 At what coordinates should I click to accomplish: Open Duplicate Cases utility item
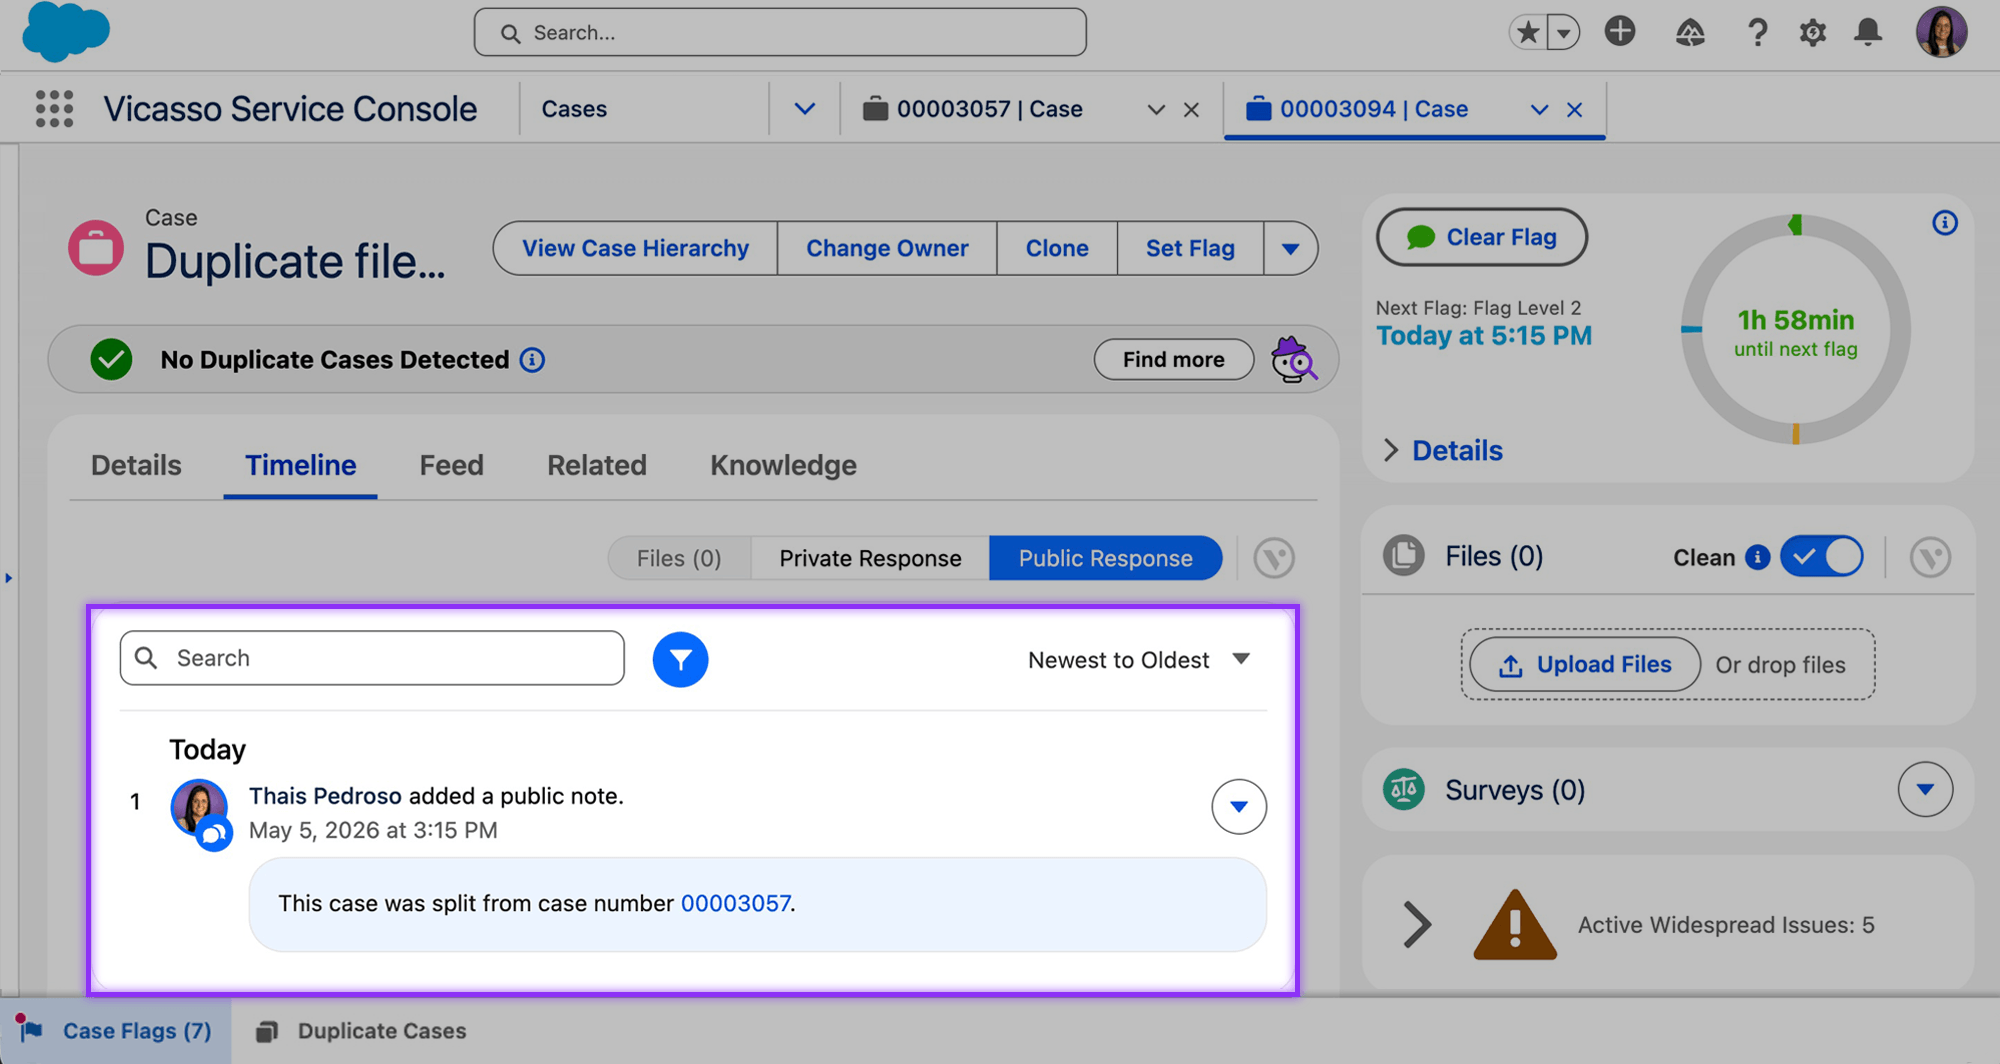click(361, 1031)
